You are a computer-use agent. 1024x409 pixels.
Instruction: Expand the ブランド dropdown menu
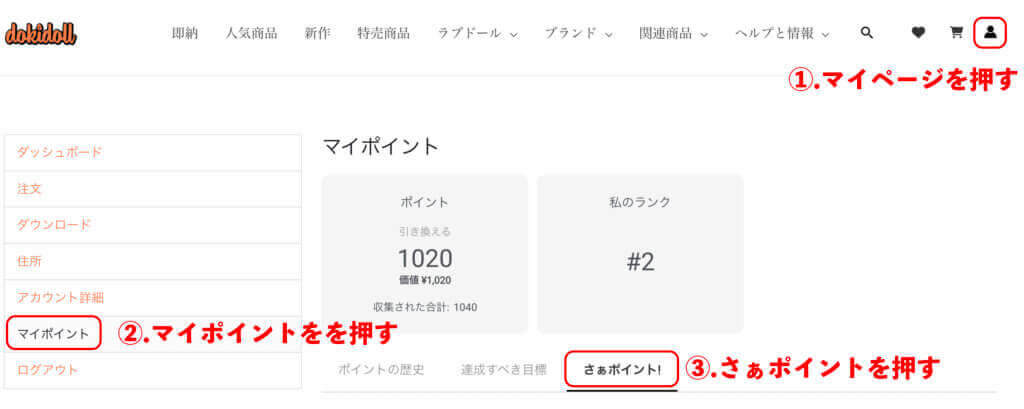578,33
